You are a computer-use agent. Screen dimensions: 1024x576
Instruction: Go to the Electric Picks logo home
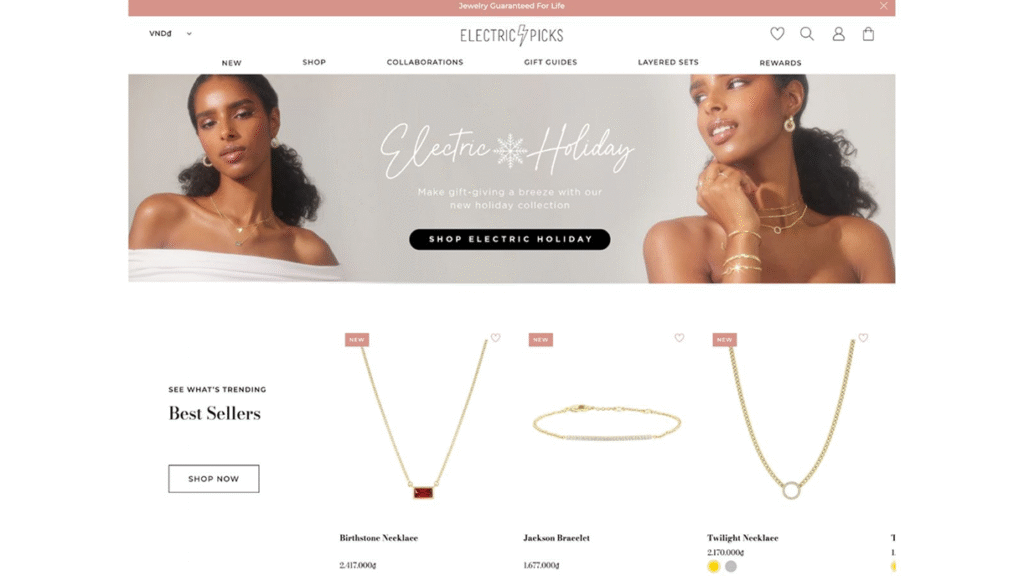[511, 35]
